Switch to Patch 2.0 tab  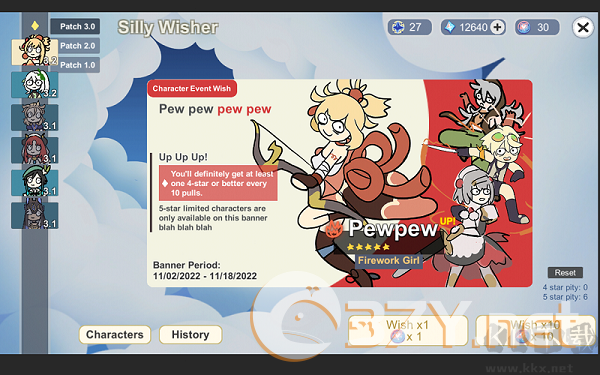75,46
